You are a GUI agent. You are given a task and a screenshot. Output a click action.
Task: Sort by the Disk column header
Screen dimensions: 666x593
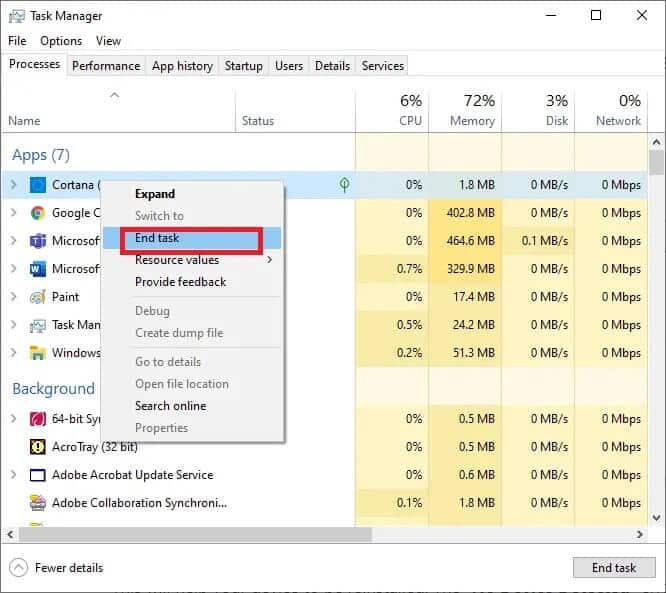[x=538, y=111]
